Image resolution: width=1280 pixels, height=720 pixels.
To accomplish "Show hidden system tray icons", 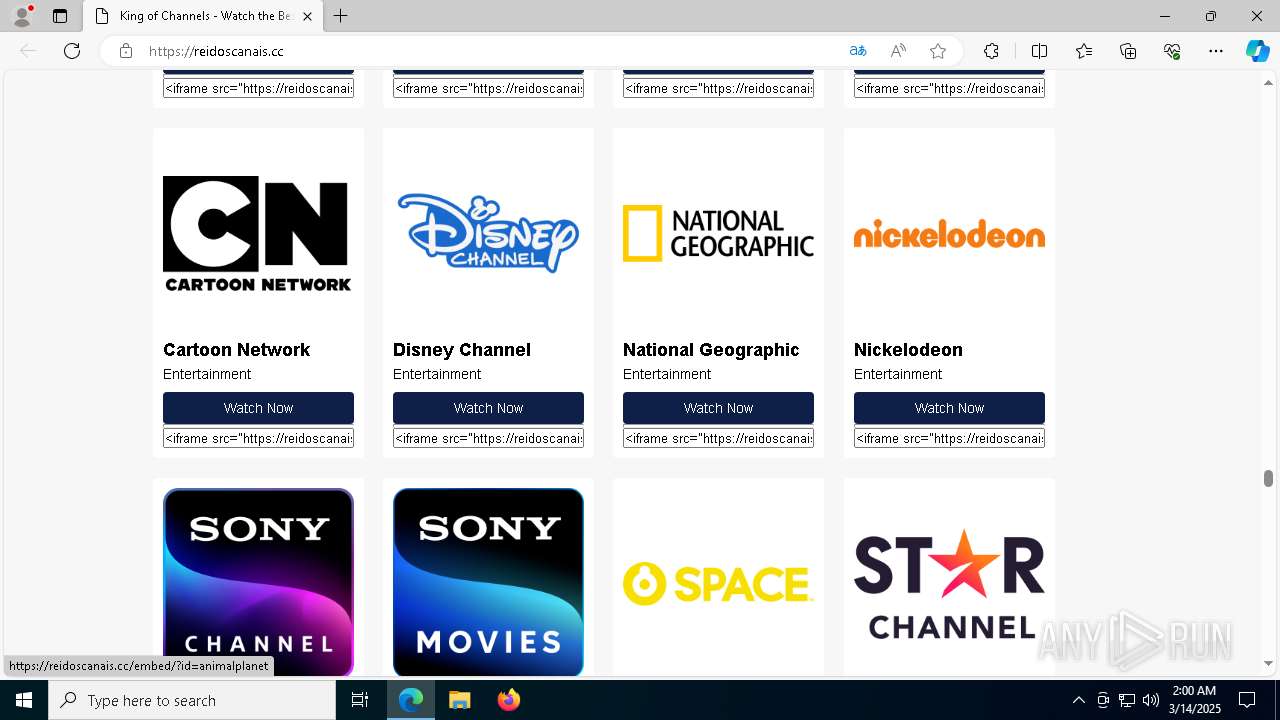I will (1078, 700).
